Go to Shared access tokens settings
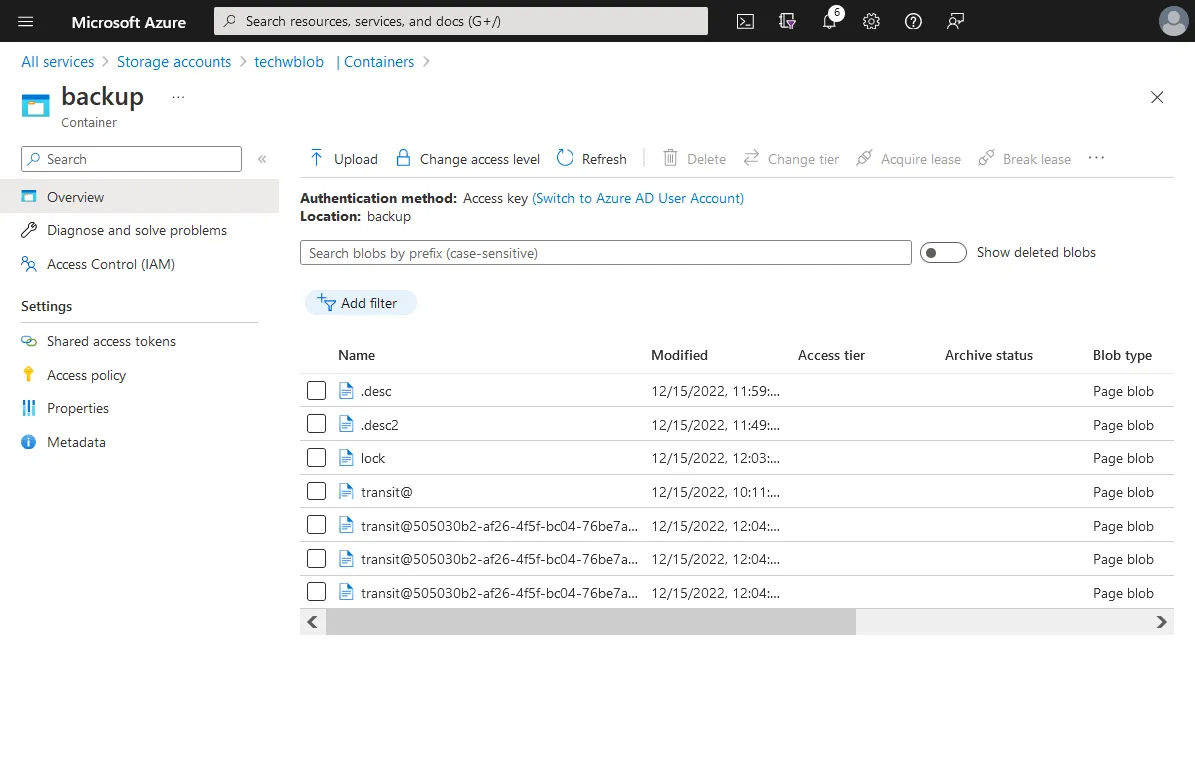1195x779 pixels. click(111, 341)
